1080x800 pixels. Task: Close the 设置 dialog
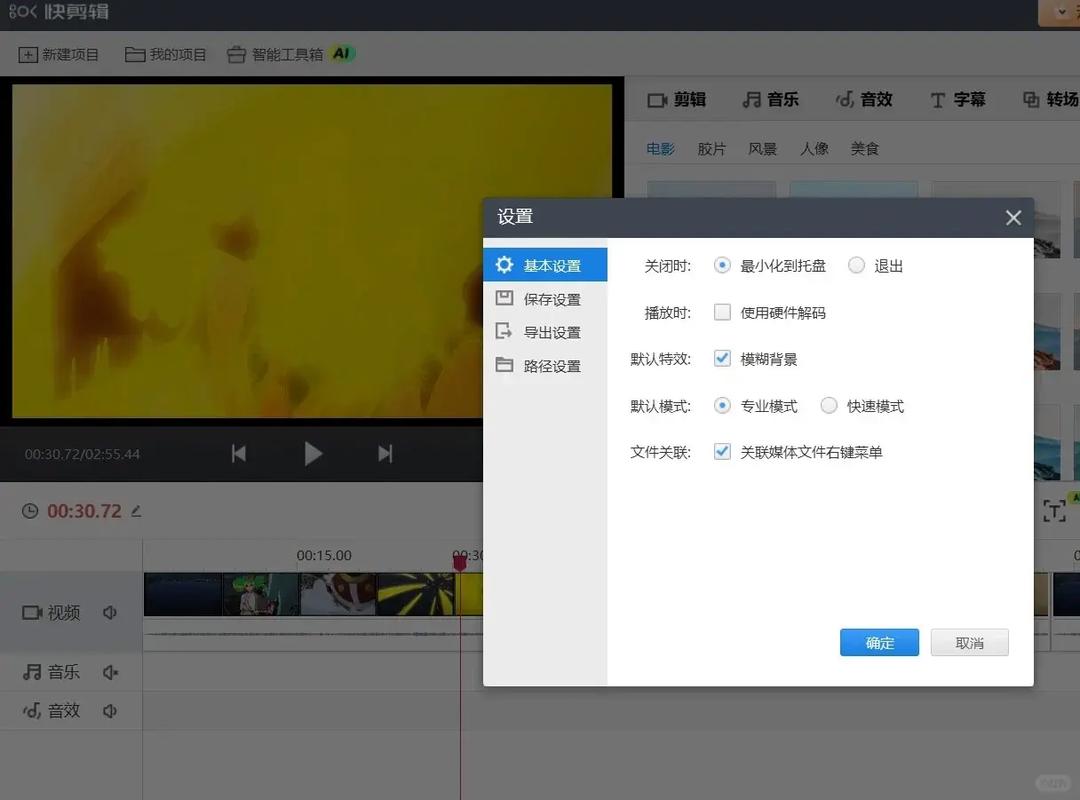point(1013,218)
